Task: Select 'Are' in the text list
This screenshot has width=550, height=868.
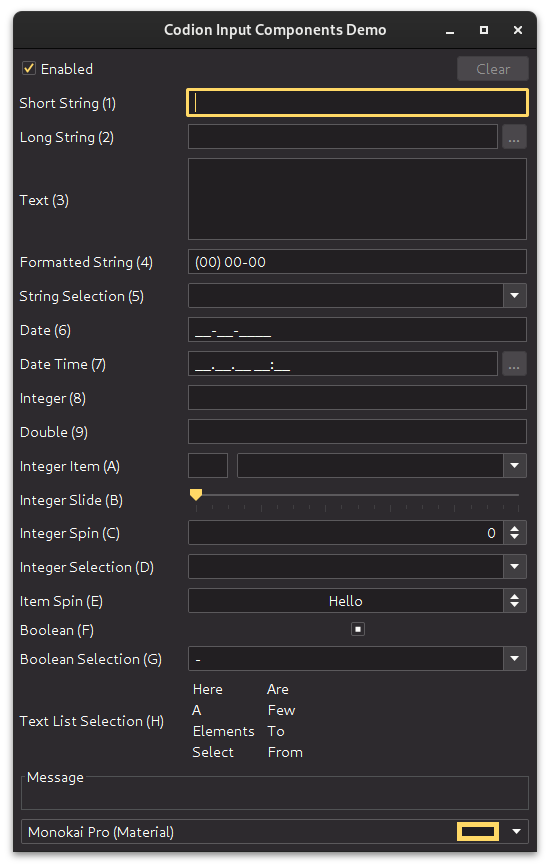Action: [x=278, y=689]
